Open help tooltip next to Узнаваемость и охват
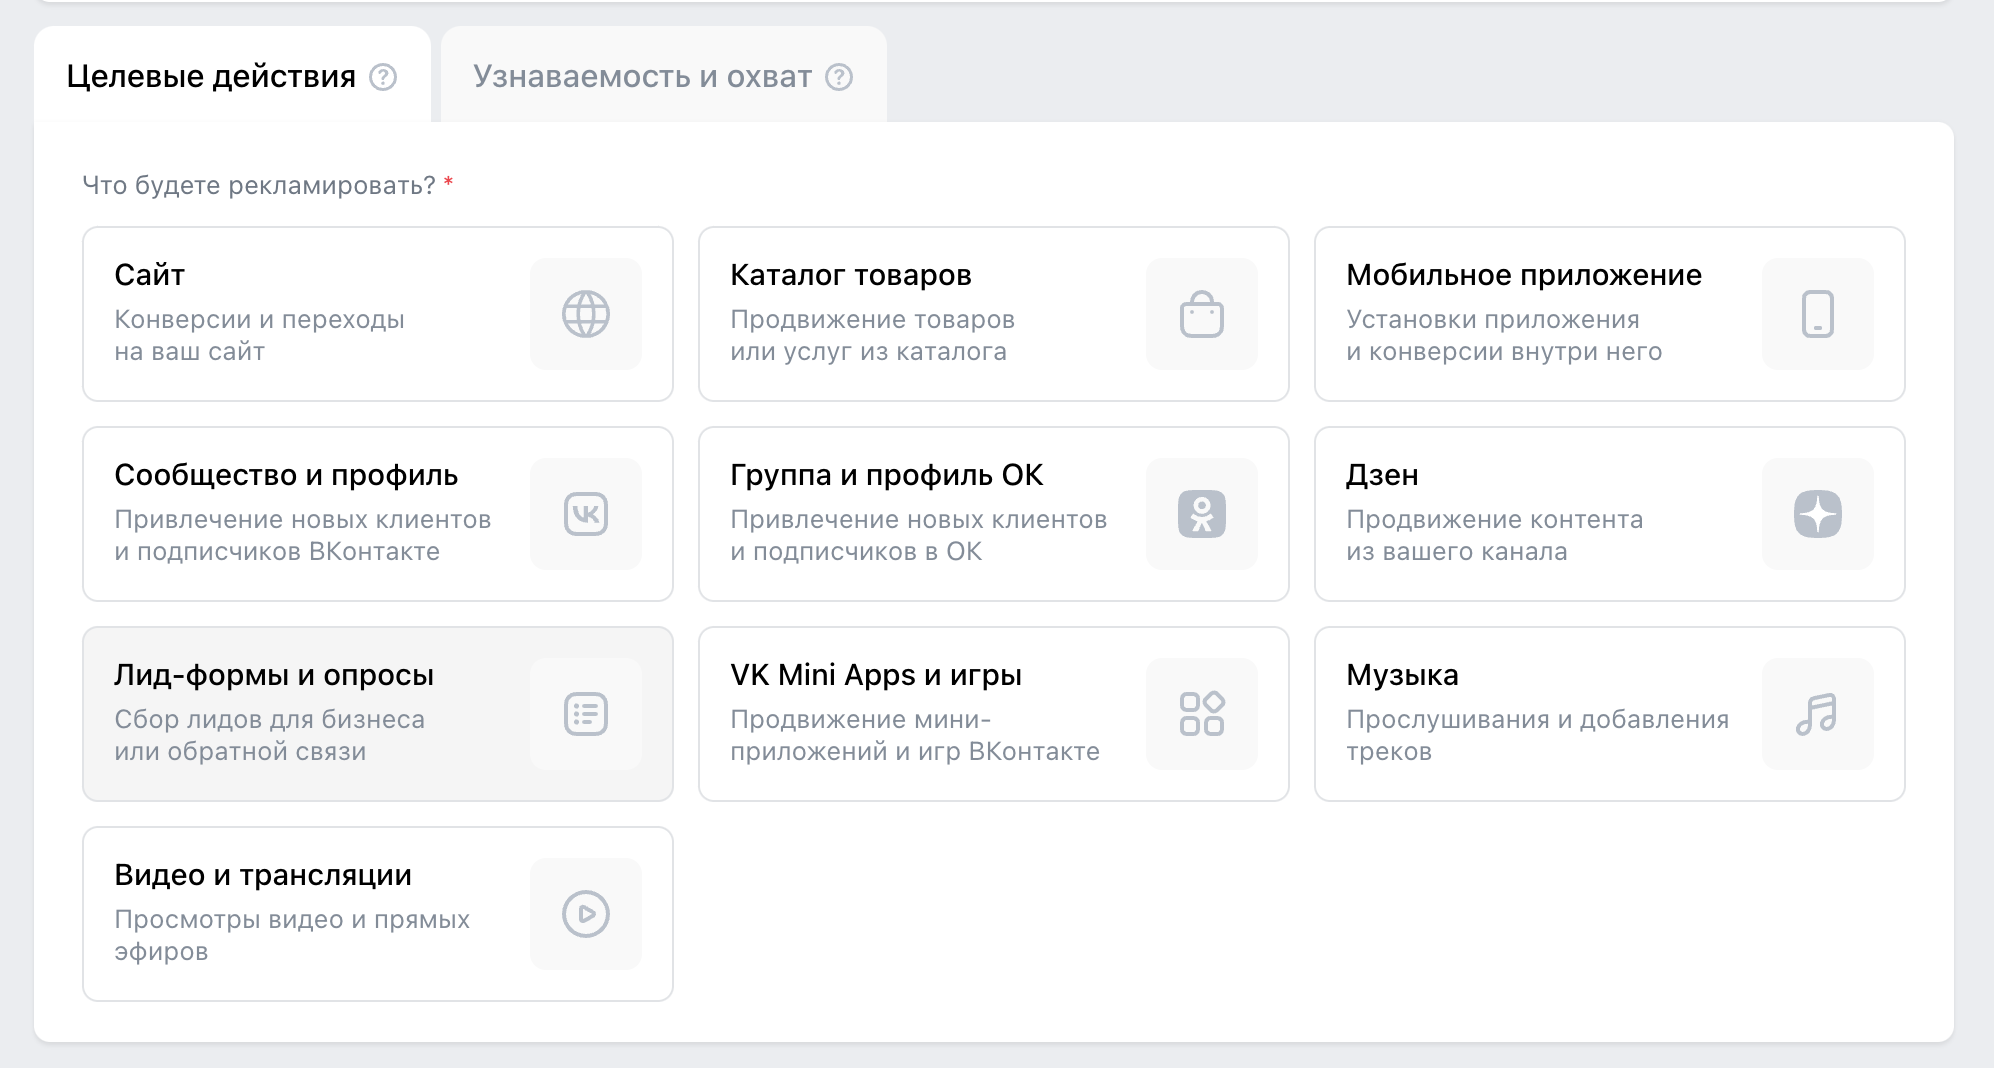Image resolution: width=1994 pixels, height=1068 pixels. pyautogui.click(x=839, y=77)
